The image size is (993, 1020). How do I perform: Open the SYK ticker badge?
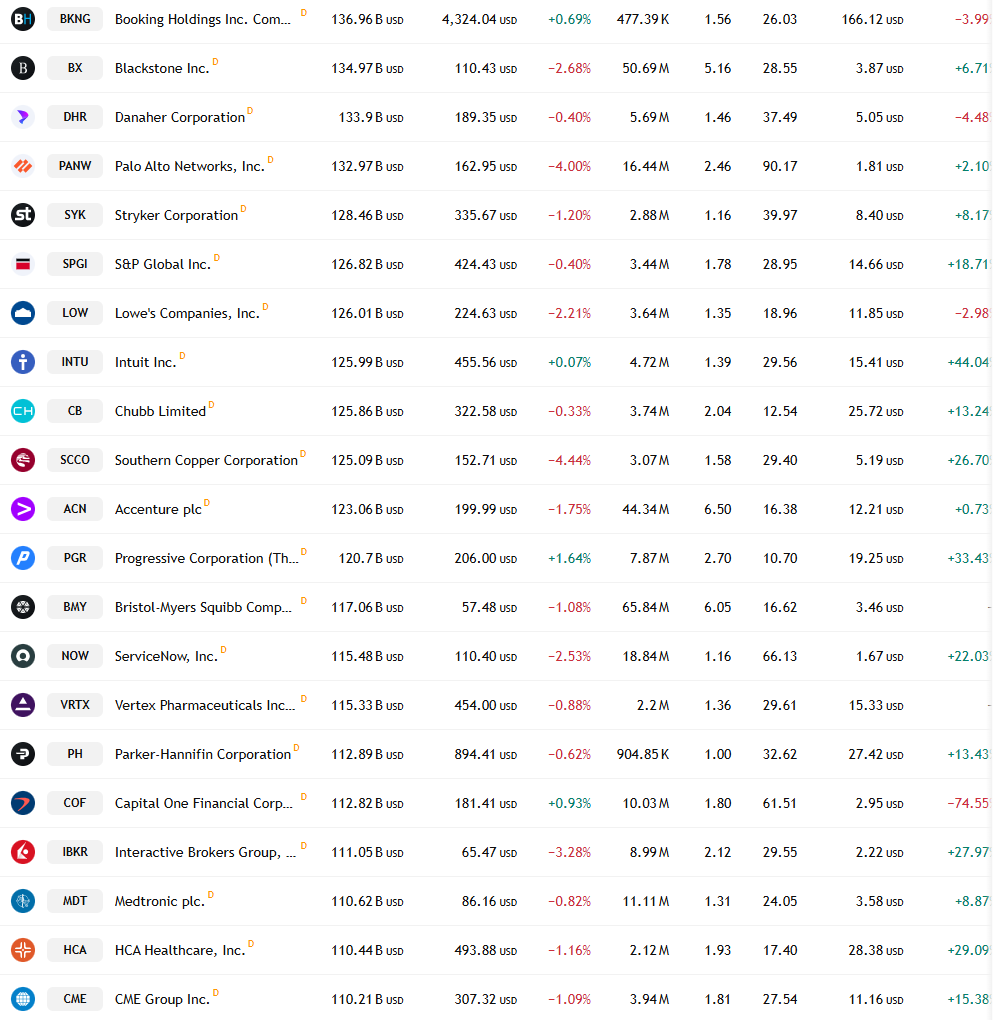[x=75, y=215]
